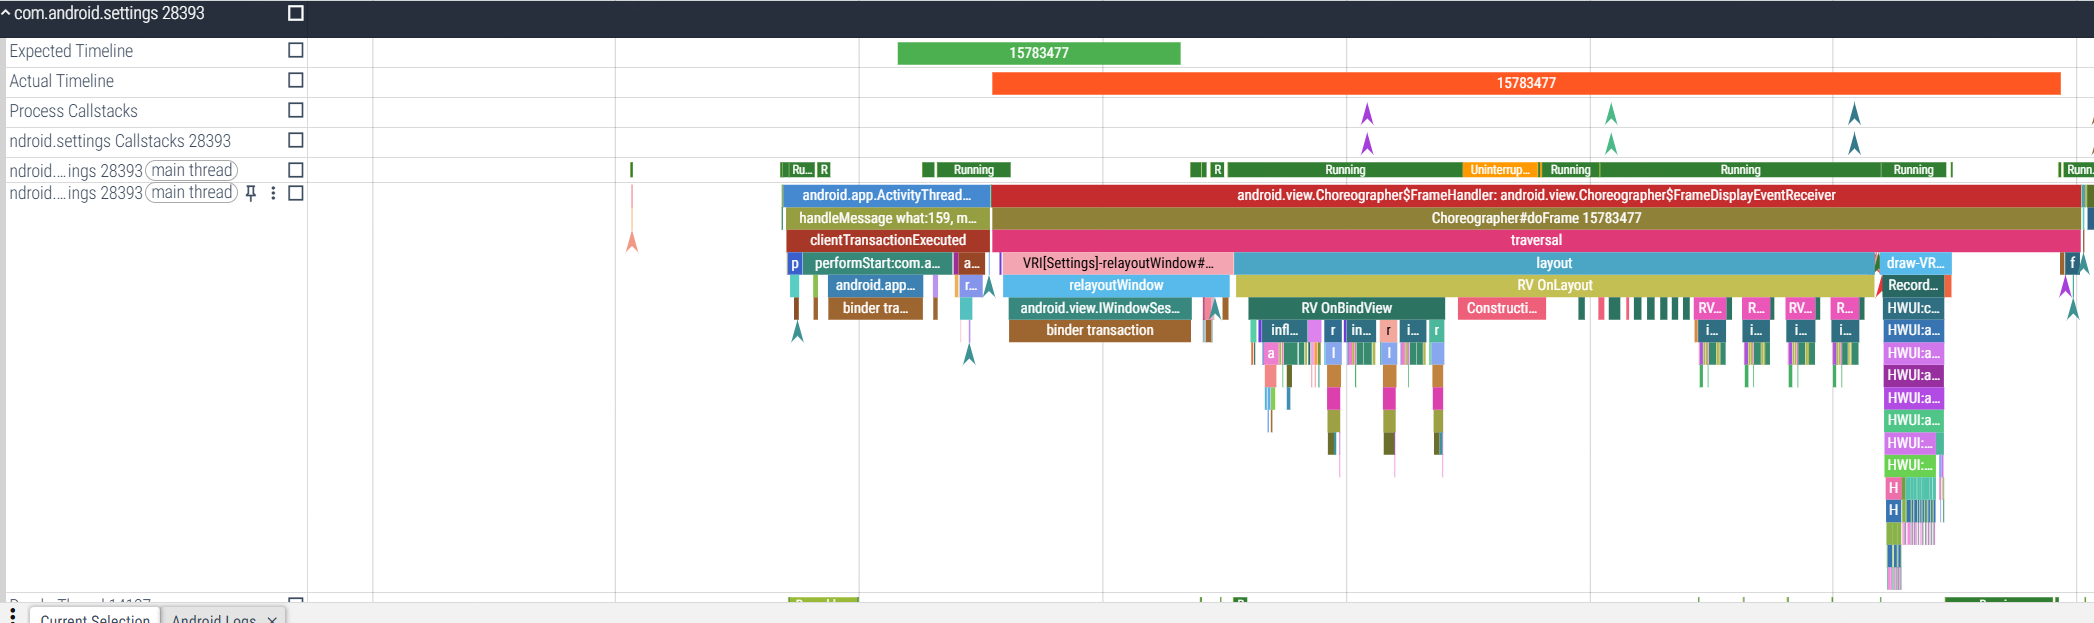Click the pin icon on main thread track
The image size is (2094, 623).
[x=251, y=193]
